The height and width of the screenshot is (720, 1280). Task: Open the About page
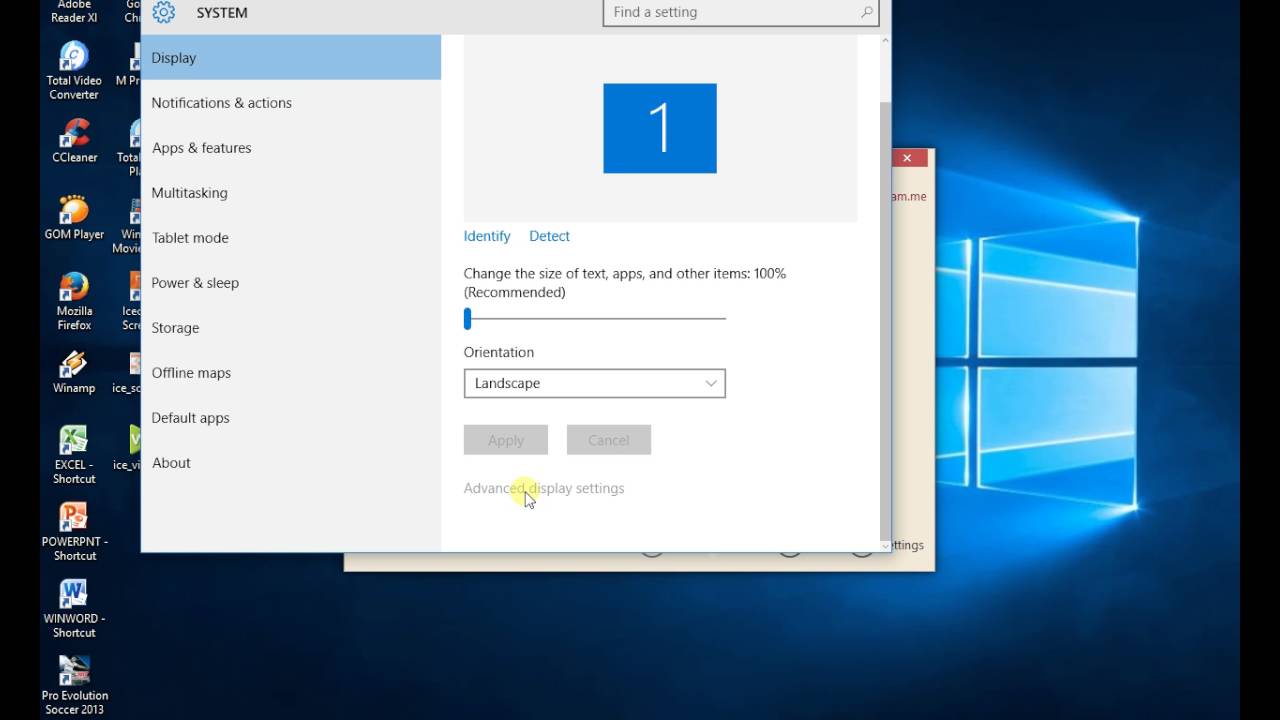pos(291,463)
